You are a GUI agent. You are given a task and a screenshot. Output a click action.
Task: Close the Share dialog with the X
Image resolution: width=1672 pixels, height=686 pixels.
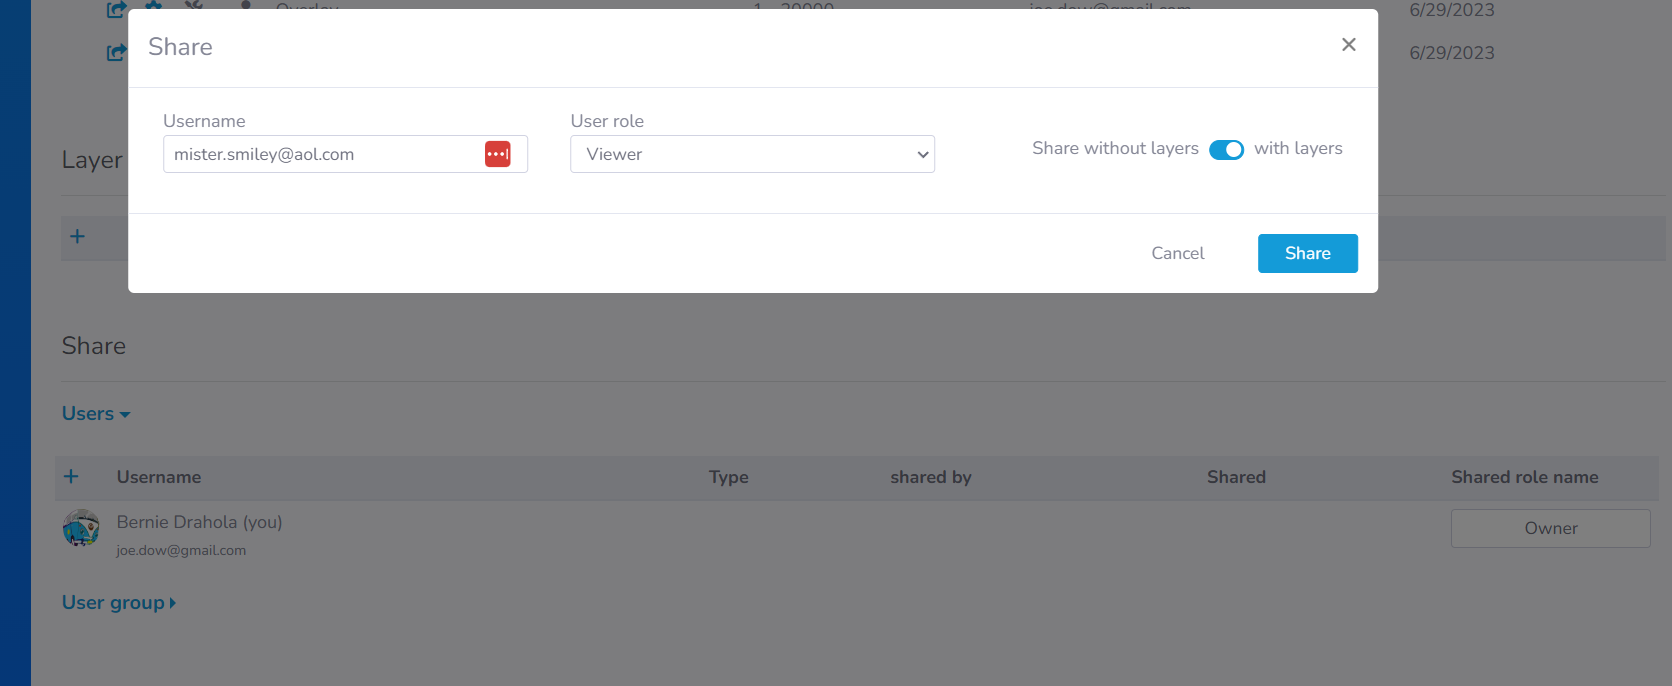[x=1349, y=45]
